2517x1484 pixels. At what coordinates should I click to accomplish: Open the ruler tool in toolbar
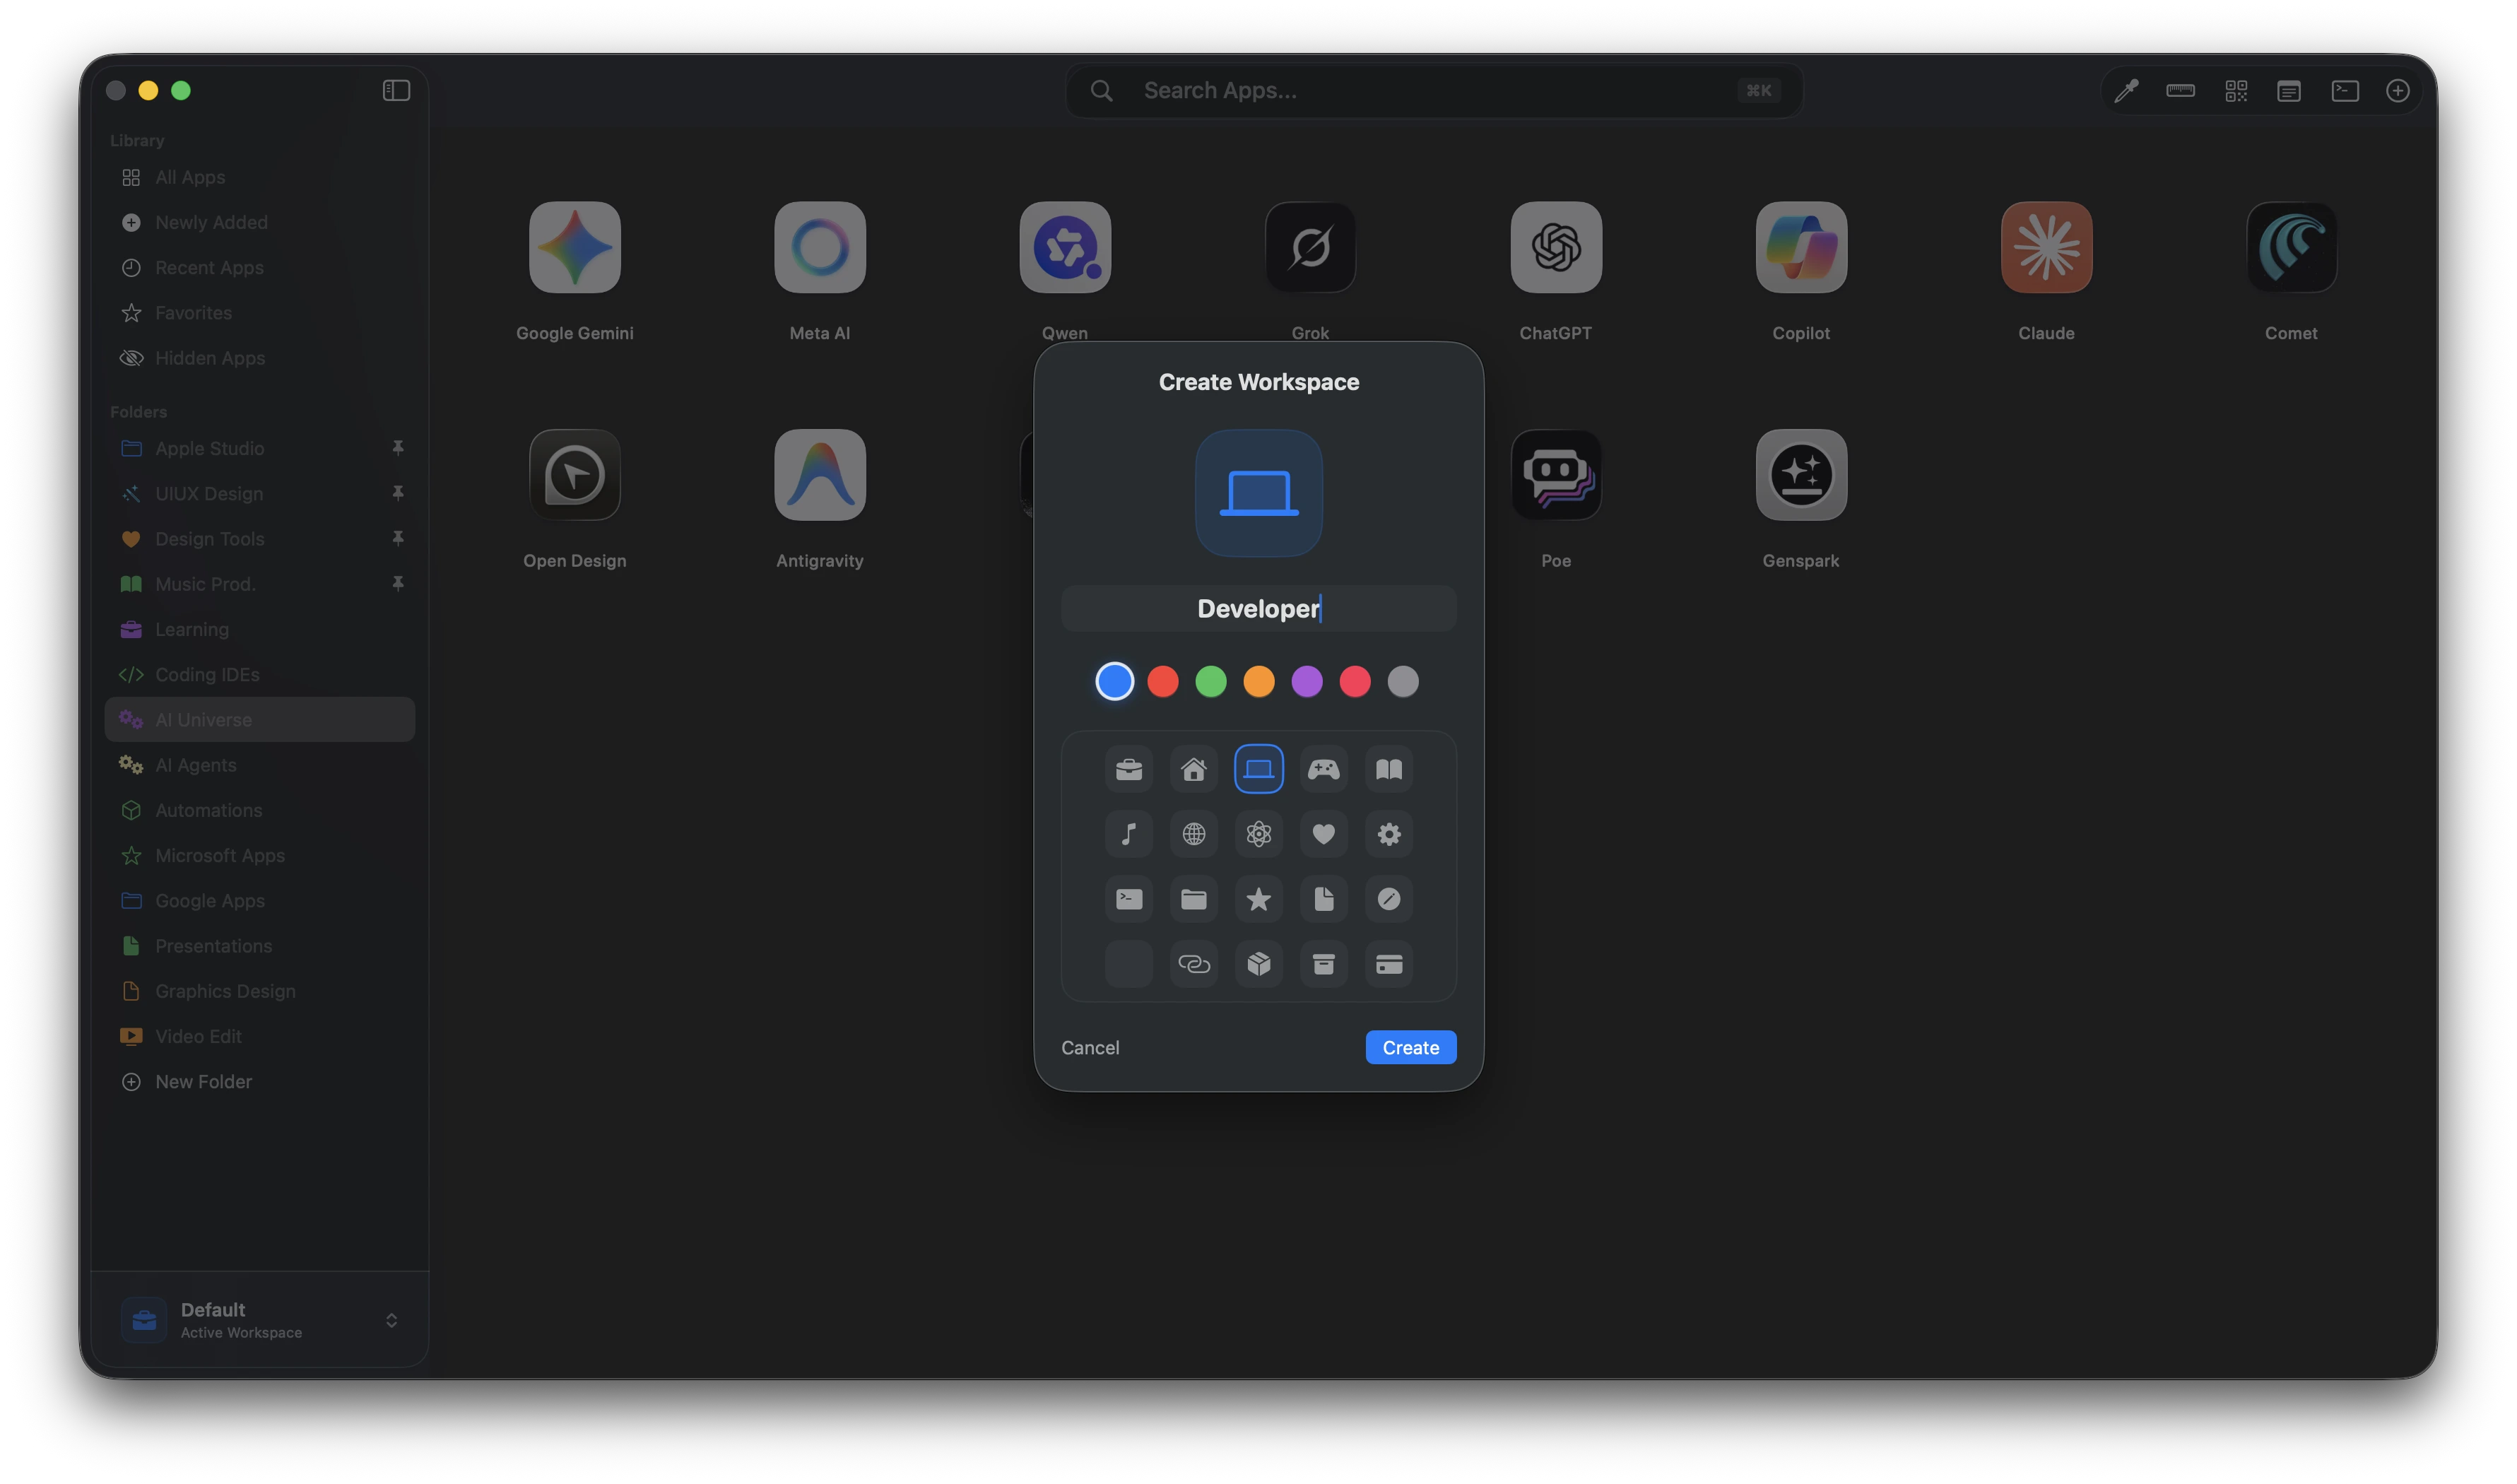2180,91
